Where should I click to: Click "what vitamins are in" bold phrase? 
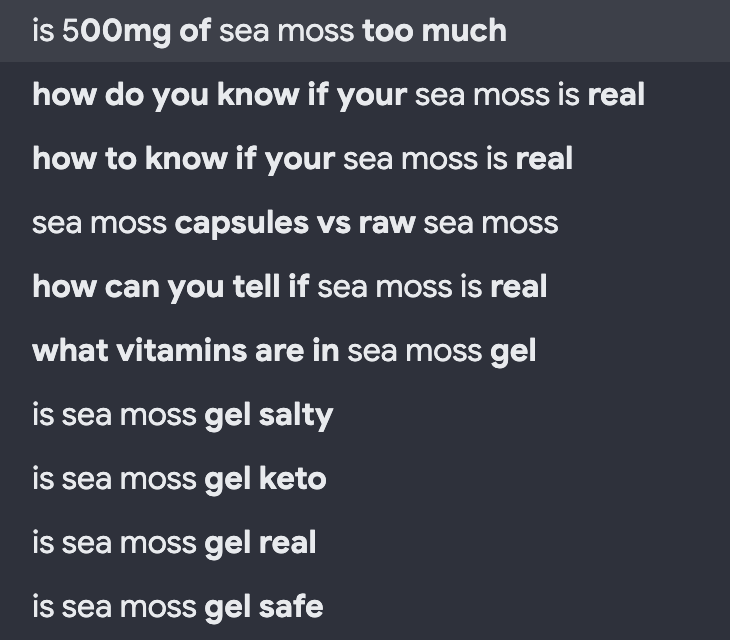186,351
